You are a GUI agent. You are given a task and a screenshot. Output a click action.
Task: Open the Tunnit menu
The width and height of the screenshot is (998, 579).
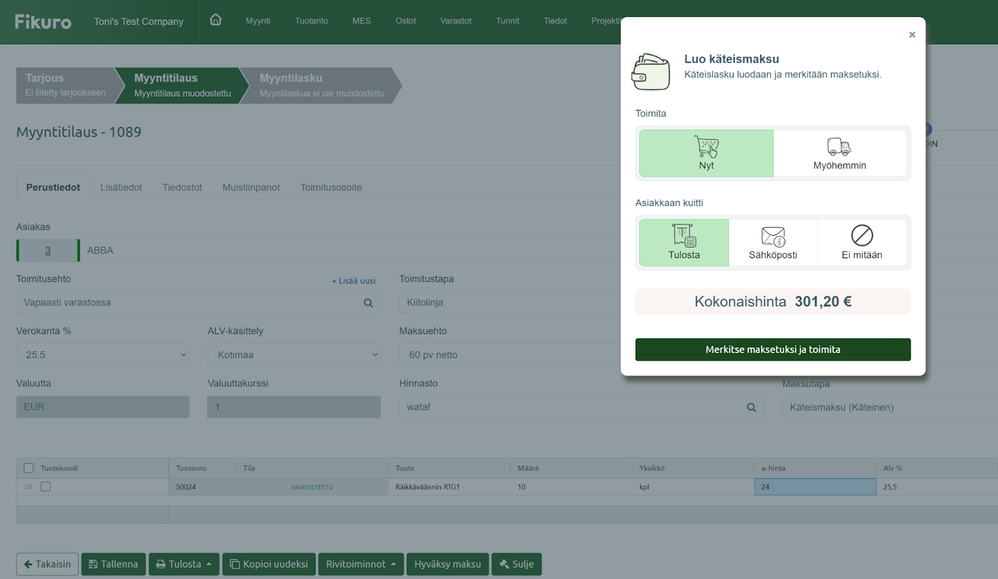coord(507,21)
